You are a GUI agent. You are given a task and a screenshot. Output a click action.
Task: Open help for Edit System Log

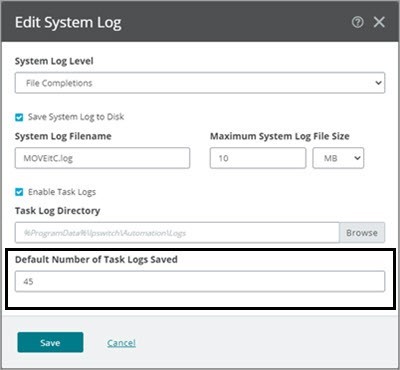point(357,22)
